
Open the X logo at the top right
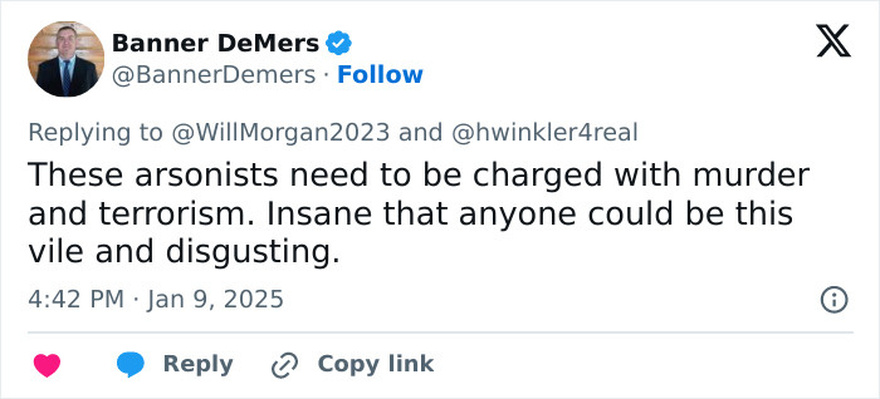(x=833, y=41)
